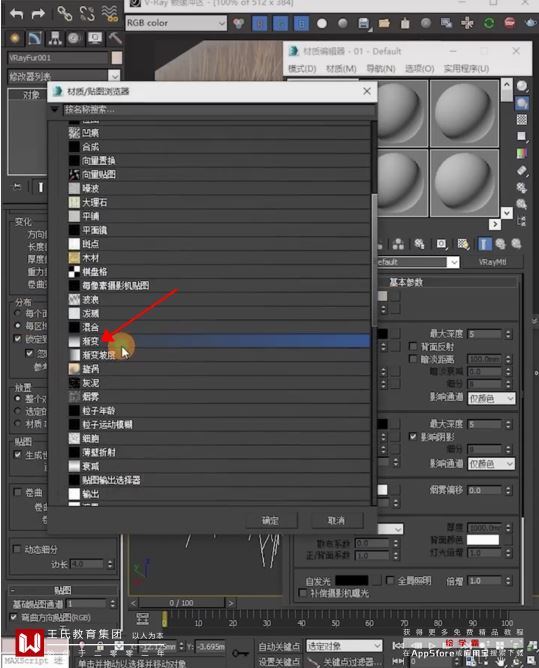539x668 pixels.
Task: Open the Create command panel tab
Action: 15,39
